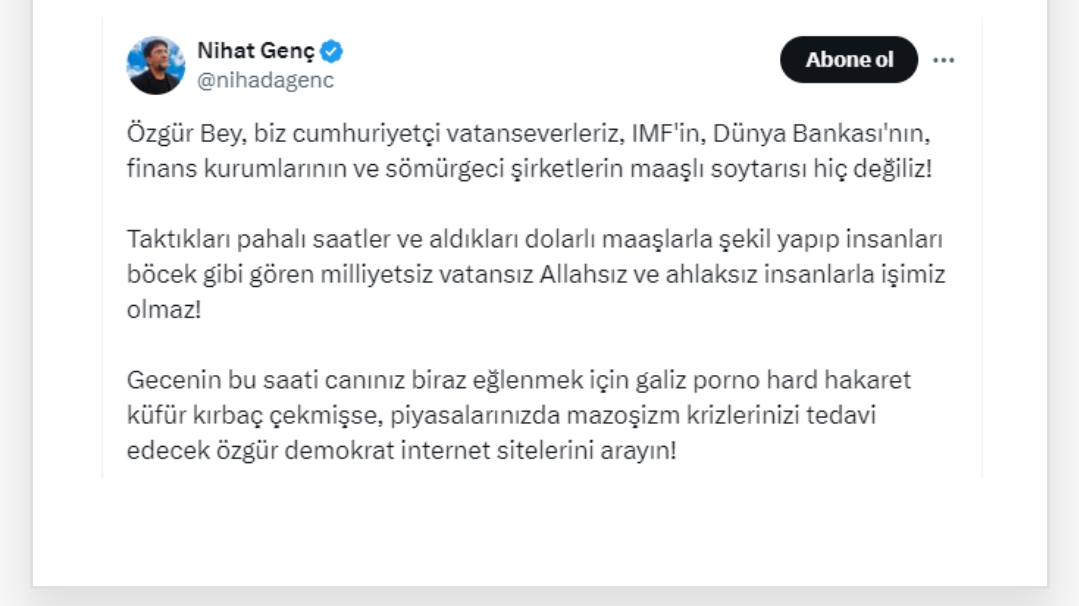Click the phrase "internet sitelerini arayın!"

pyautogui.click(x=539, y=451)
